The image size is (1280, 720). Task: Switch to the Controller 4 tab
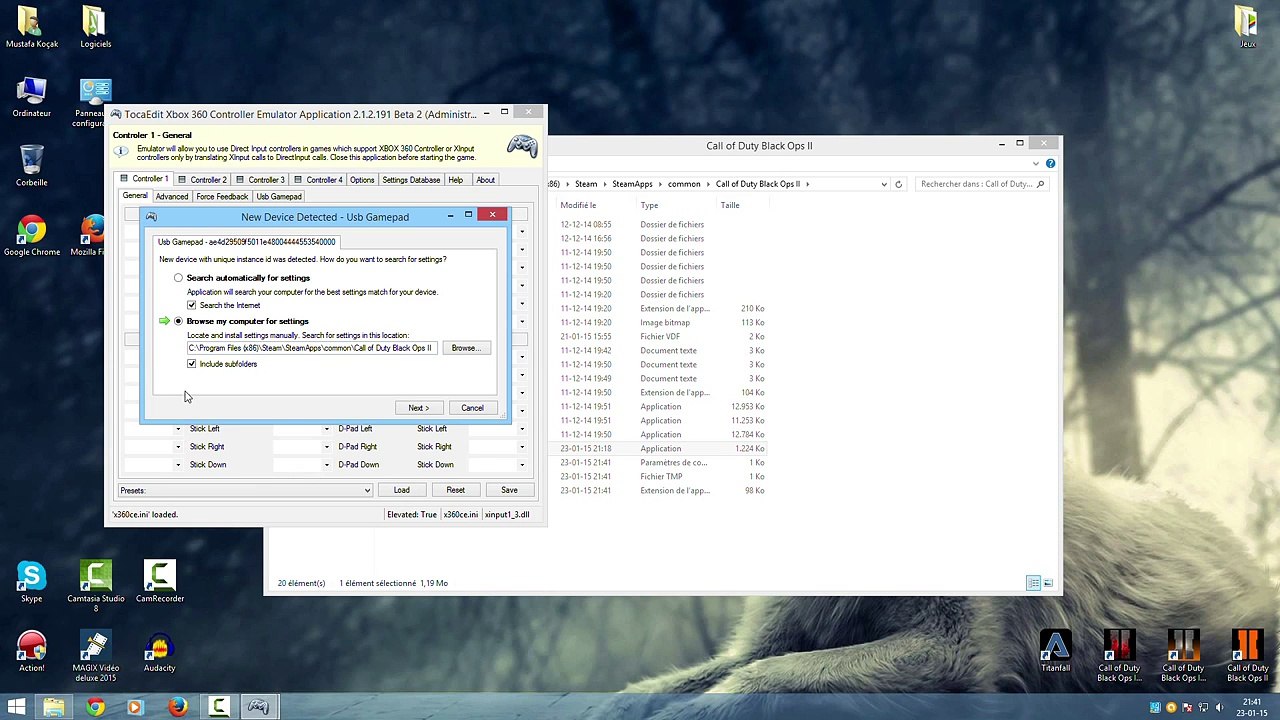pyautogui.click(x=318, y=180)
